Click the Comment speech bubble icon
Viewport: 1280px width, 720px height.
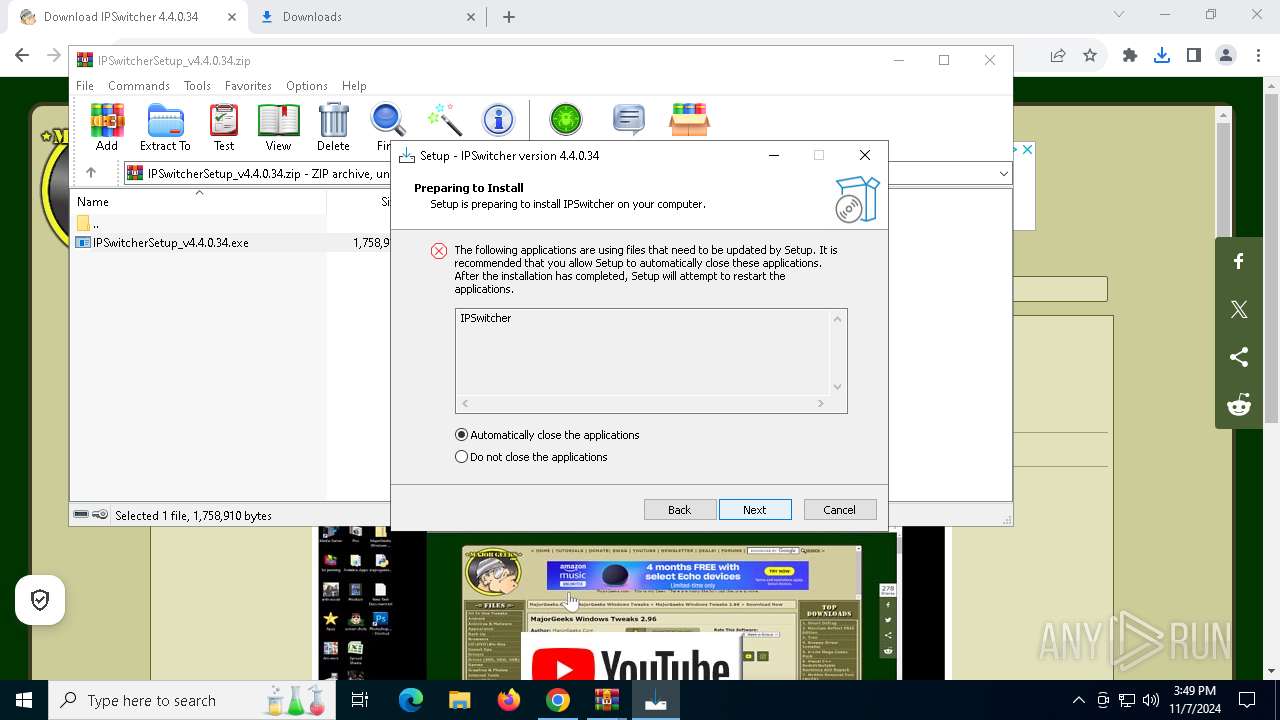[628, 119]
